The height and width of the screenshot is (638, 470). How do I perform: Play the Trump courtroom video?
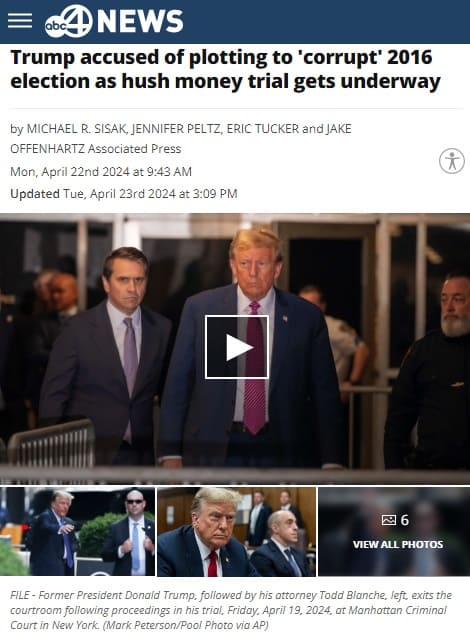click(x=236, y=347)
